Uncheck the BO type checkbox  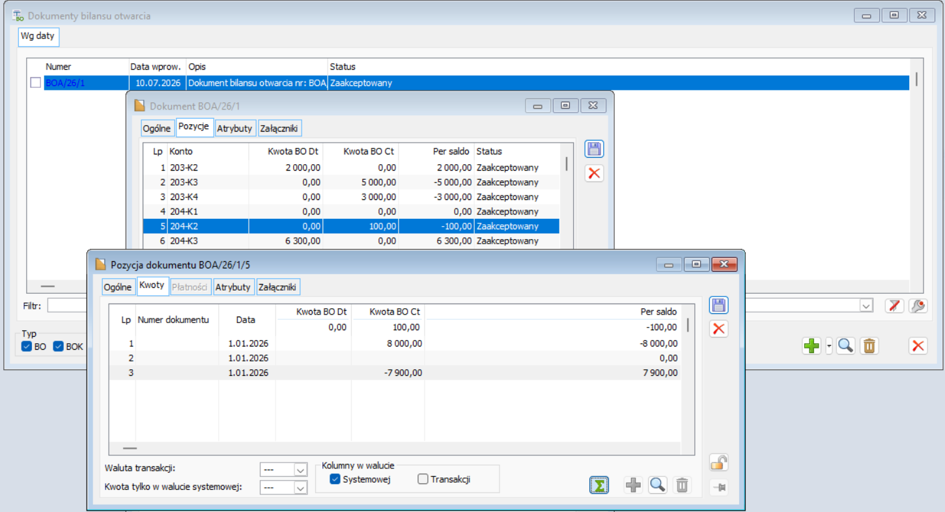click(x=27, y=346)
